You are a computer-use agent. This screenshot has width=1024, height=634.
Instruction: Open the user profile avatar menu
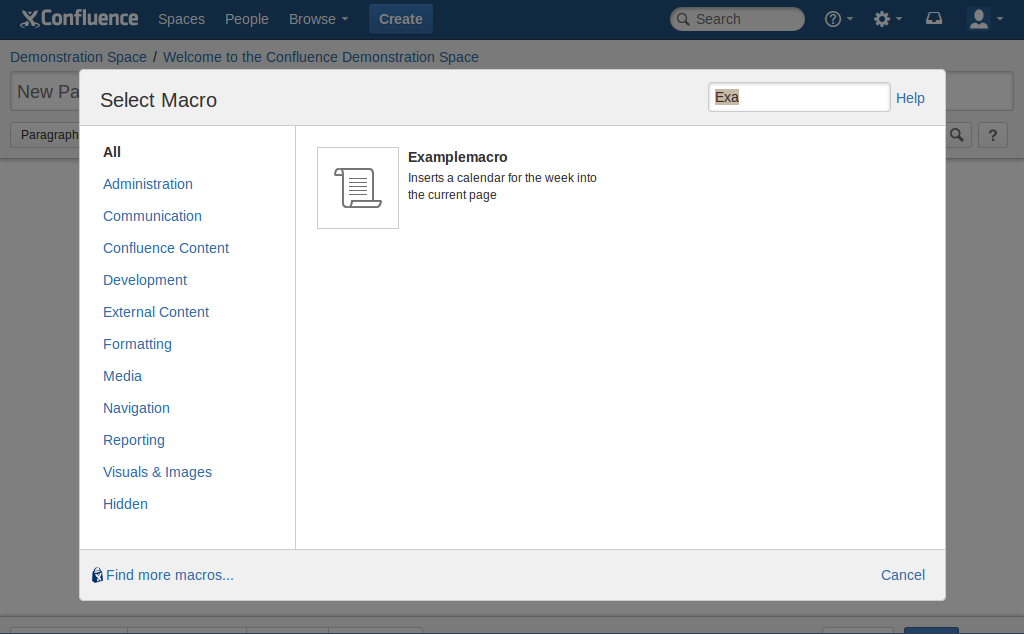pos(985,19)
